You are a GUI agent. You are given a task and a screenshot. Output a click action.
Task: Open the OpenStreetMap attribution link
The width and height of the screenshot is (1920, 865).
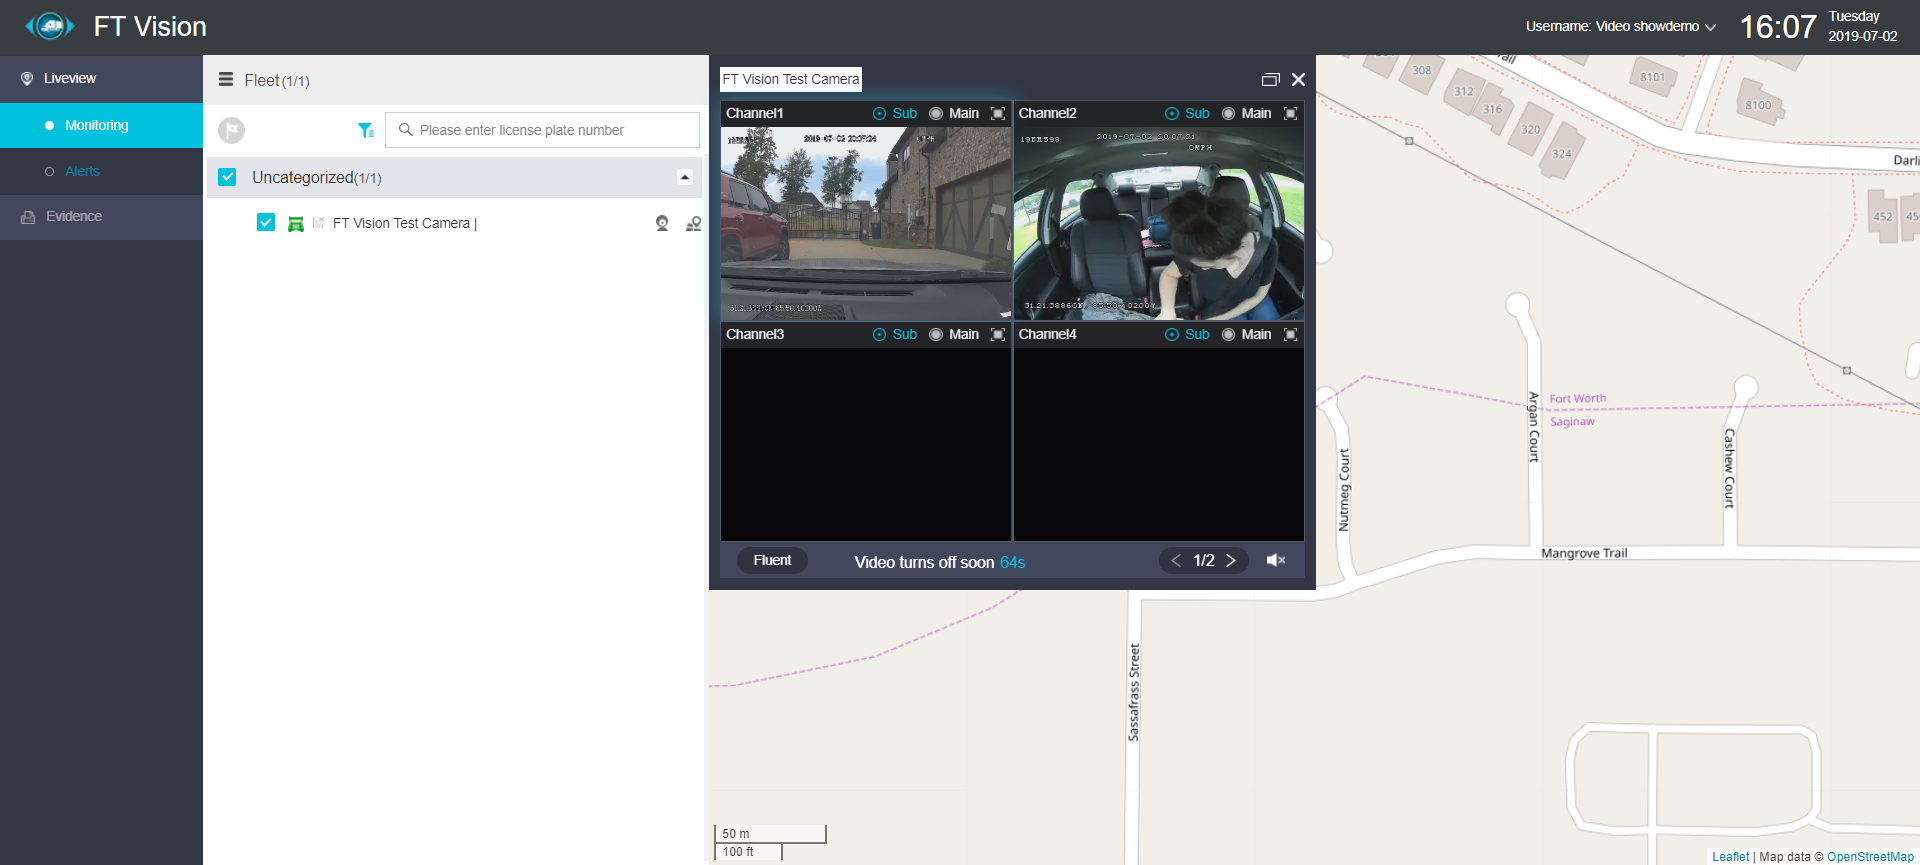coord(1870,856)
